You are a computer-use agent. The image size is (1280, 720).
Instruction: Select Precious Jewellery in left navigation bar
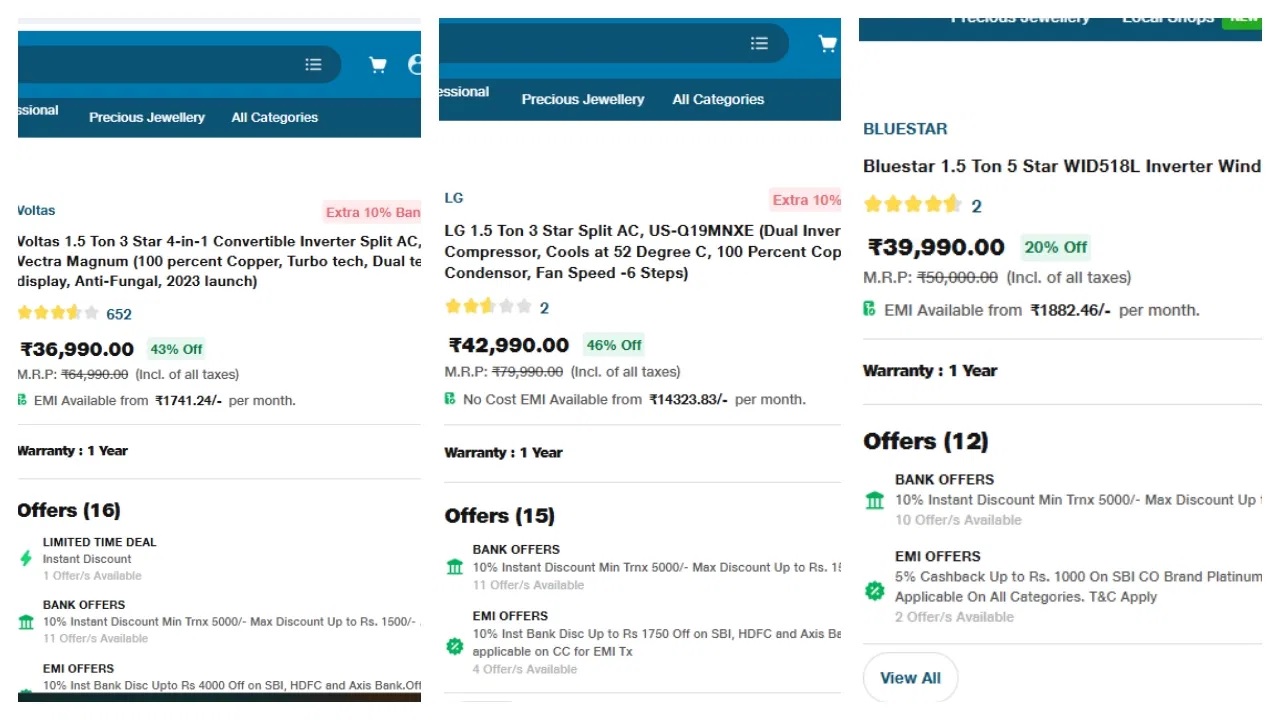pos(147,117)
